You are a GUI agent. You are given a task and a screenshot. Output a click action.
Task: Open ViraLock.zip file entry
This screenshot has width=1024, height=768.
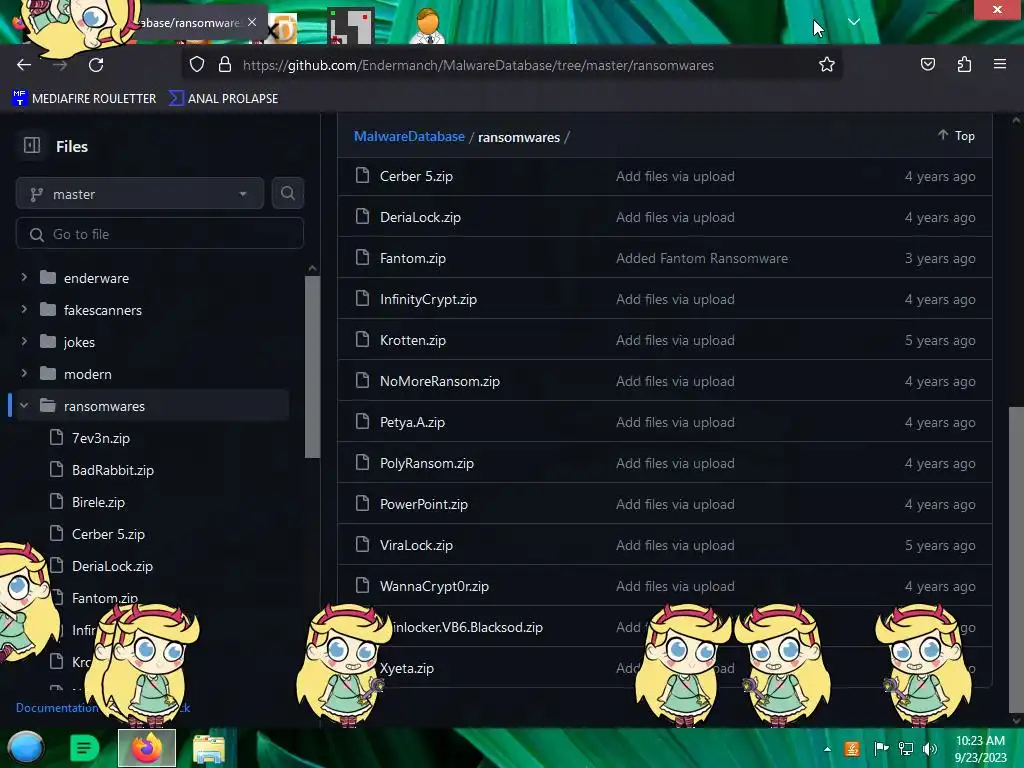click(x=416, y=545)
